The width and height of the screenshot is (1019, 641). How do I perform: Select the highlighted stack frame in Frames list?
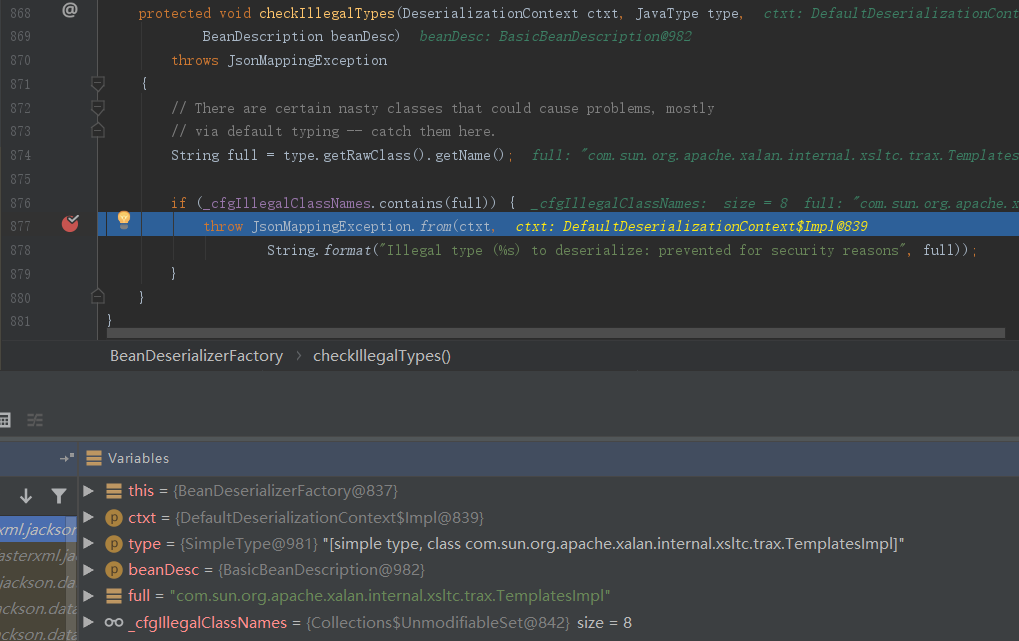click(38, 530)
